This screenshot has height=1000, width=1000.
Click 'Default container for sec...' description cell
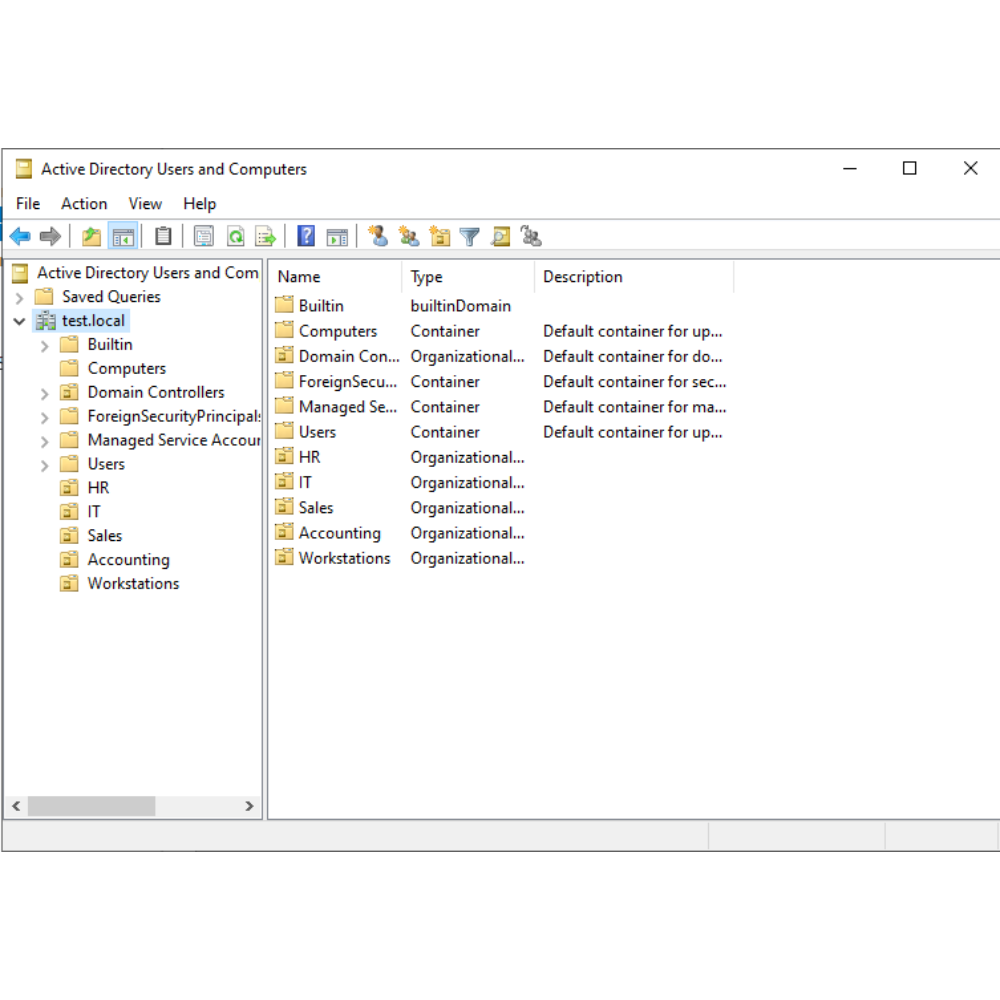coord(635,381)
